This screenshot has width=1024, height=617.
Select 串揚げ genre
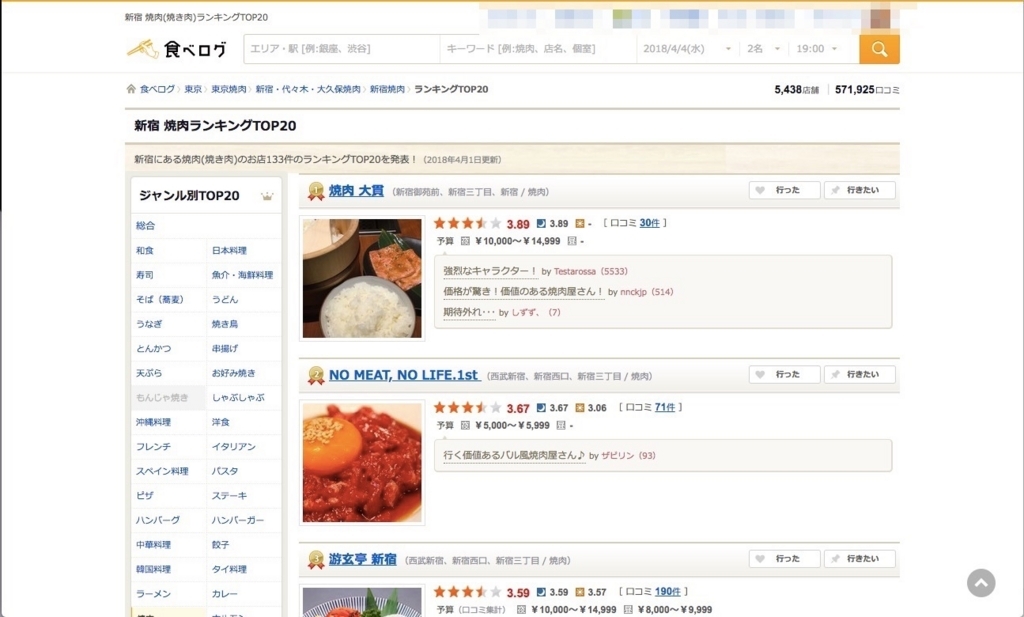[225, 349]
